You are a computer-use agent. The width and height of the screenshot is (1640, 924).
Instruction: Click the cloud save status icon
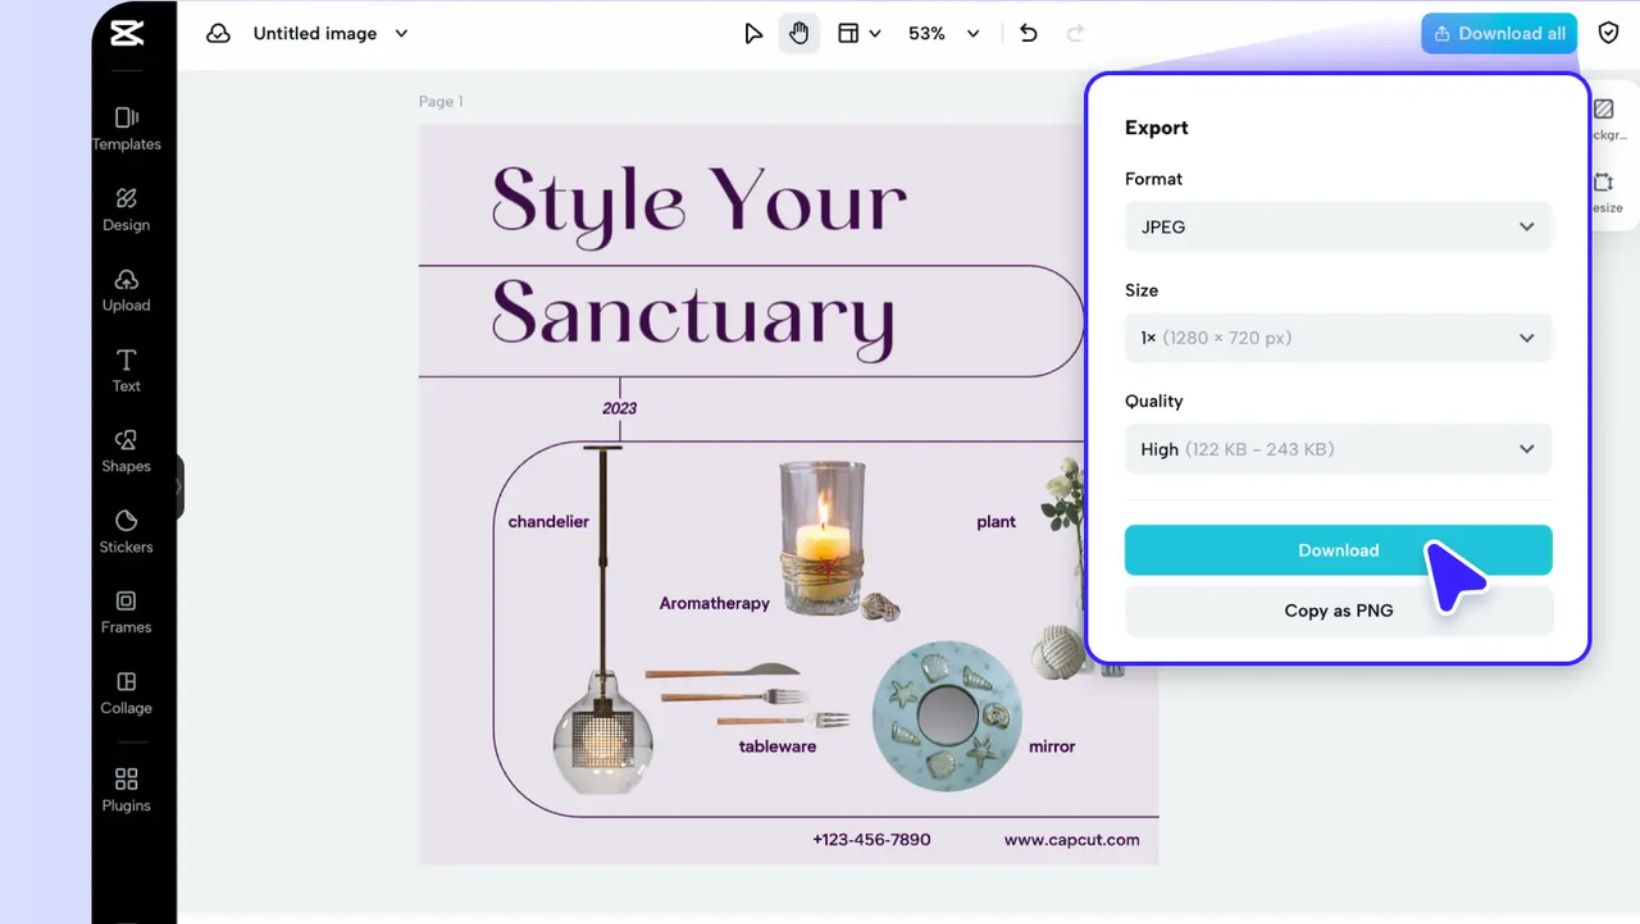point(218,33)
